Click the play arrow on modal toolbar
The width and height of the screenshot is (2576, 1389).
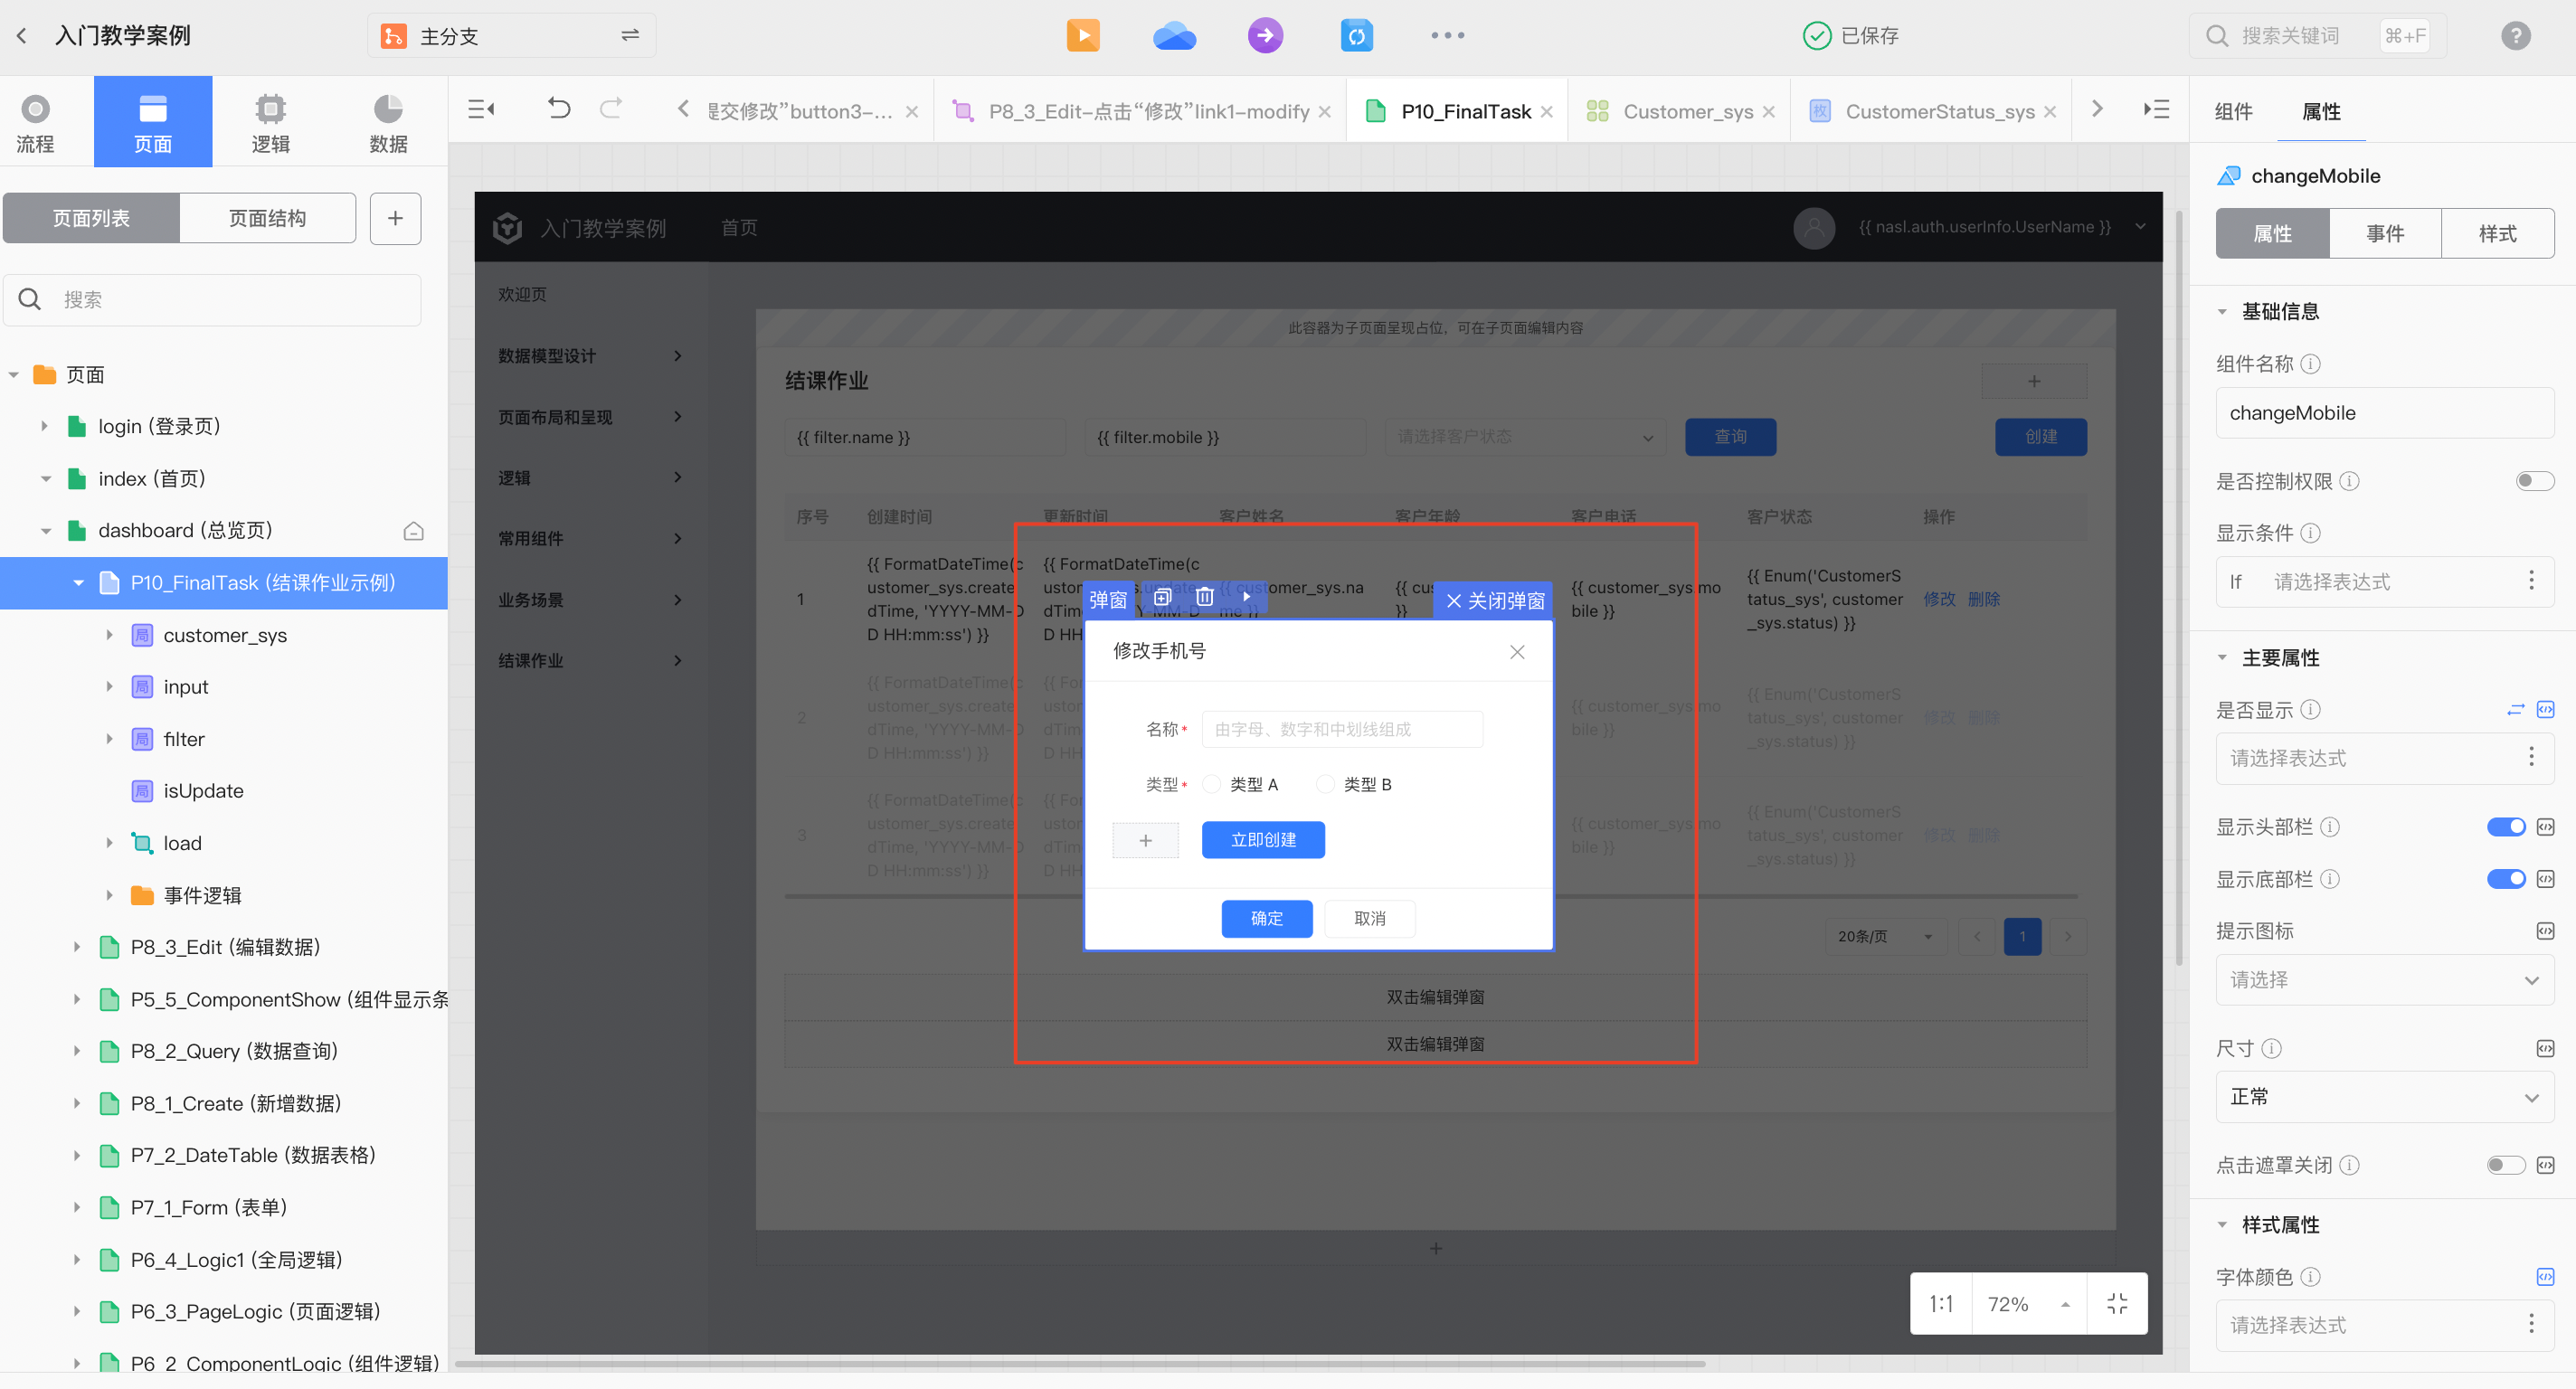[x=1246, y=598]
